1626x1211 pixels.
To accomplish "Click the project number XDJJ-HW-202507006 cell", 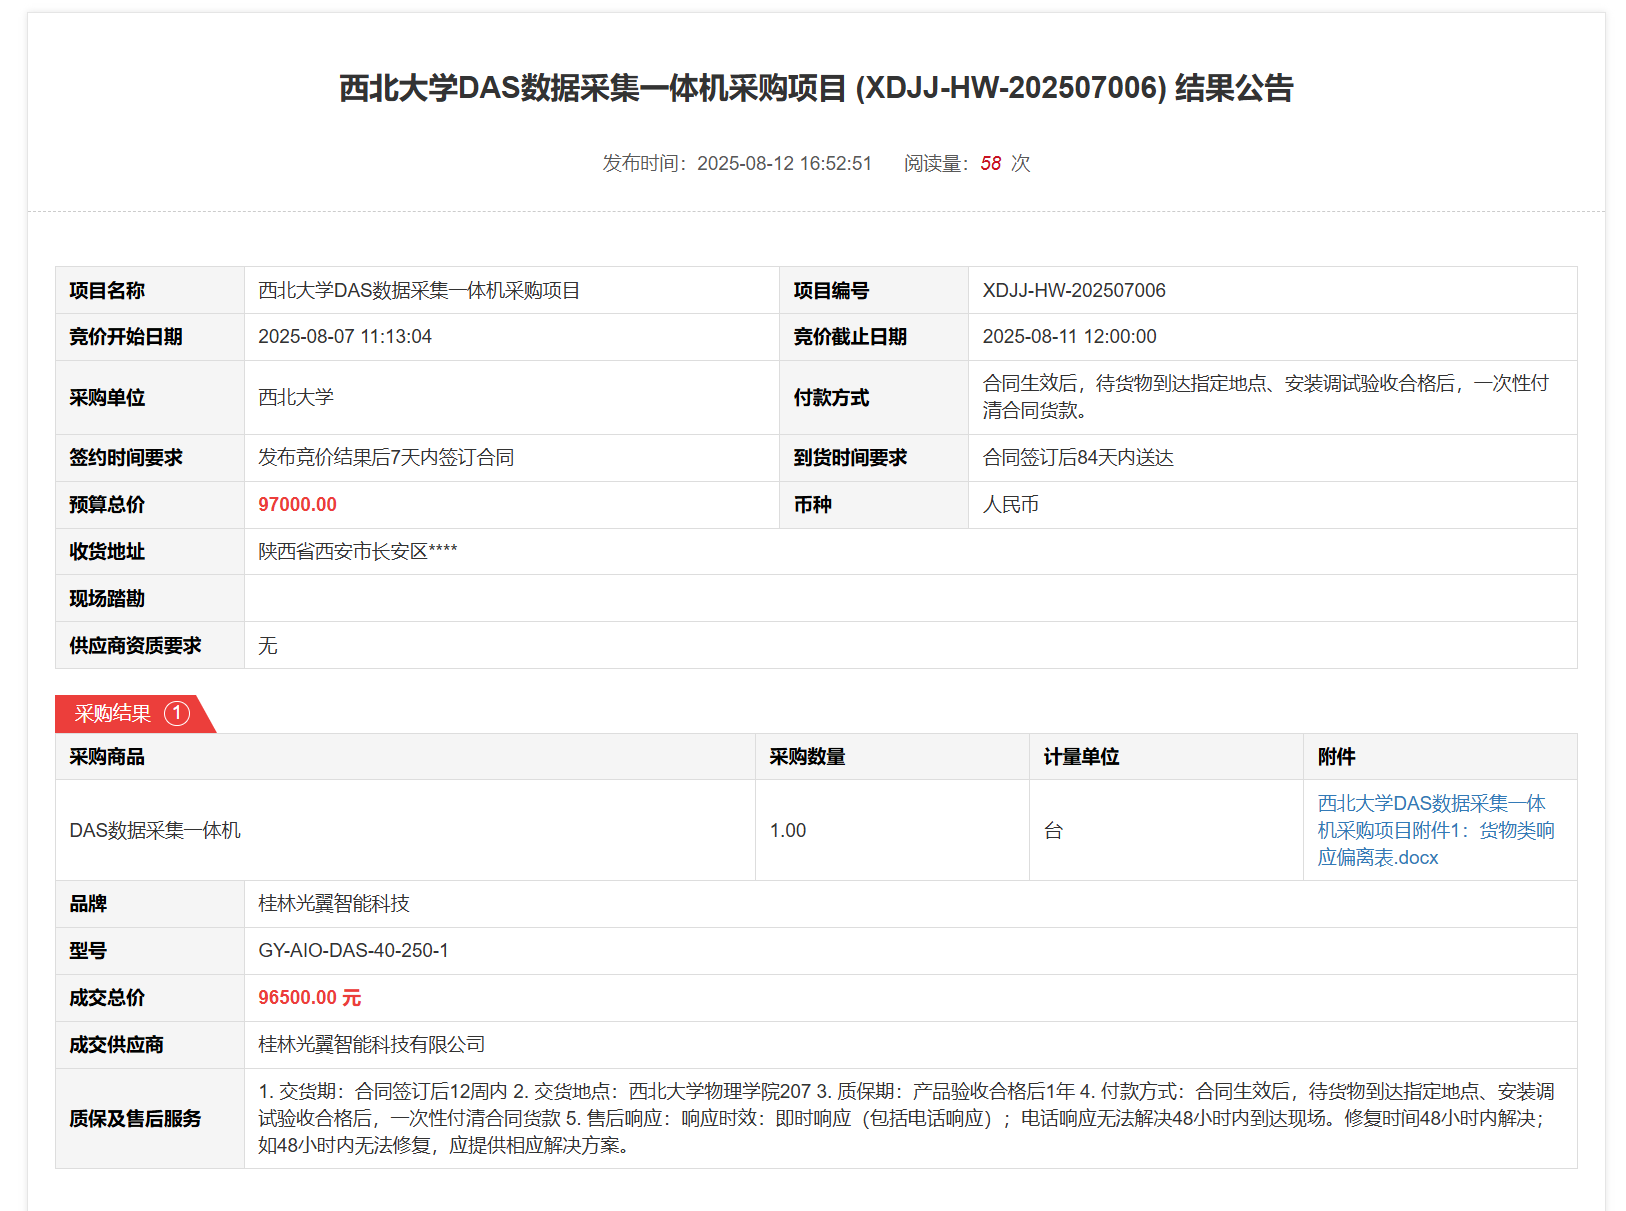I will (x=1073, y=290).
